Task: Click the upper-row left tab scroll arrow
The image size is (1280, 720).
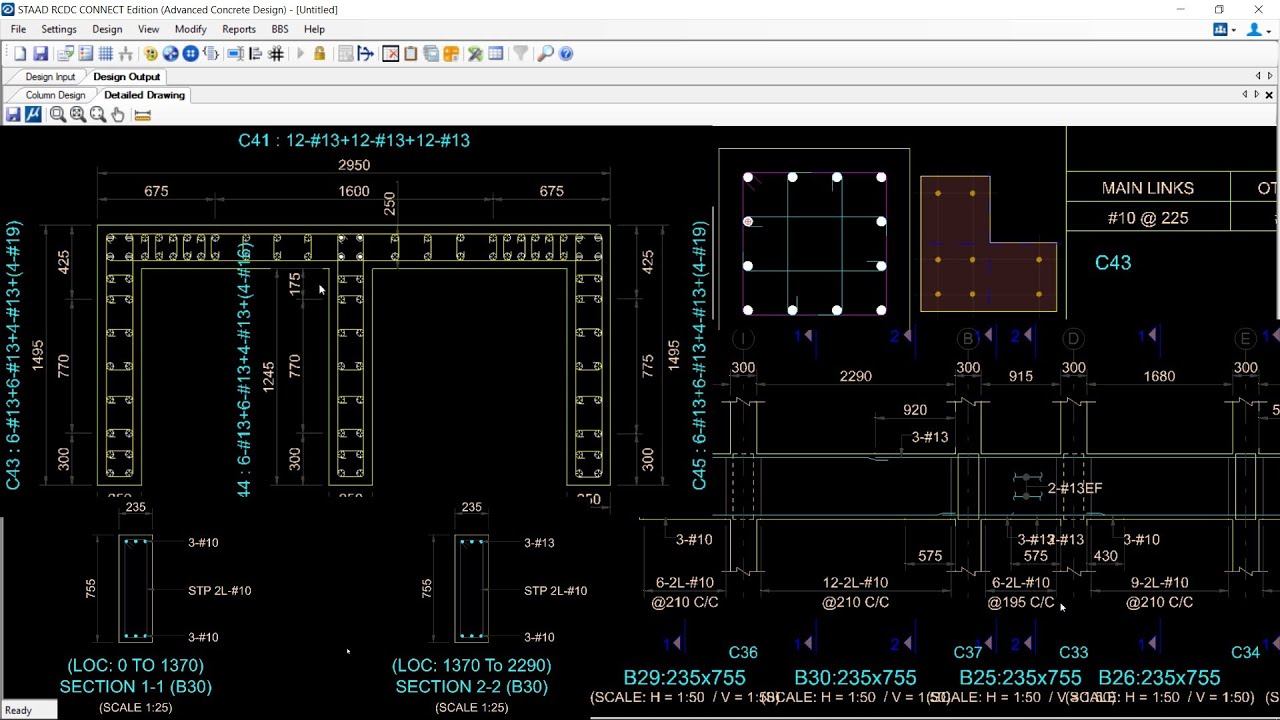Action: (x=1258, y=76)
